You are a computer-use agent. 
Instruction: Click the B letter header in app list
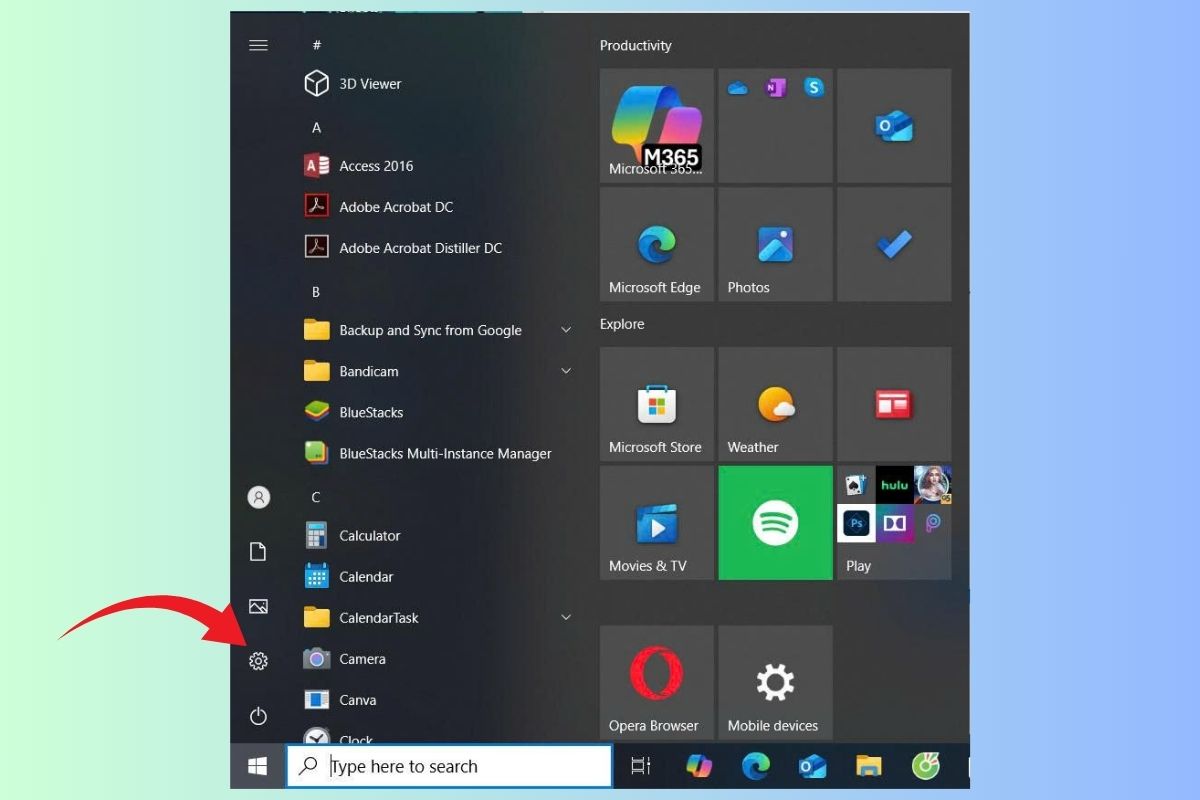(x=316, y=292)
